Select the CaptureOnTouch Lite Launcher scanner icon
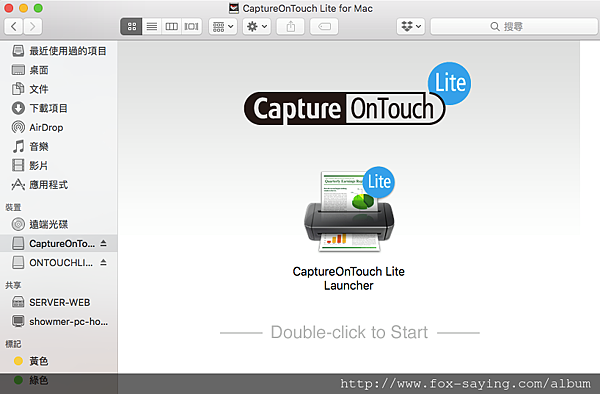The image size is (600, 394). click(349, 210)
